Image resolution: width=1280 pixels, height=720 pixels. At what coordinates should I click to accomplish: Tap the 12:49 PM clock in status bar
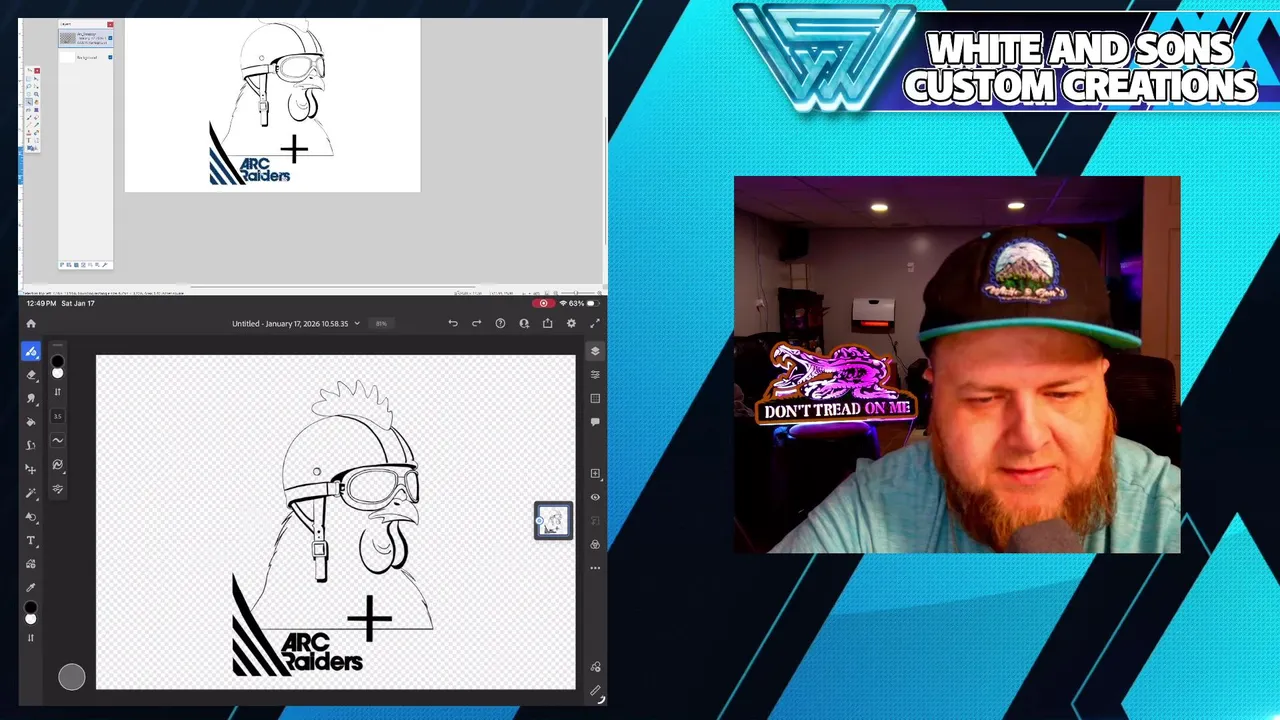coord(41,303)
